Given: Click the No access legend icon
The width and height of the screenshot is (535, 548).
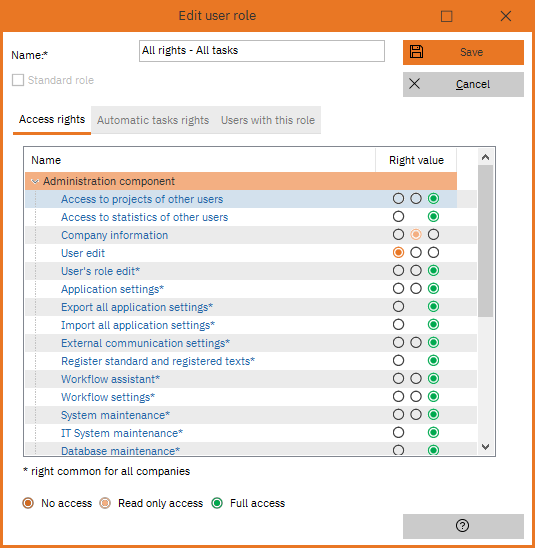Looking at the screenshot, I should [x=28, y=503].
